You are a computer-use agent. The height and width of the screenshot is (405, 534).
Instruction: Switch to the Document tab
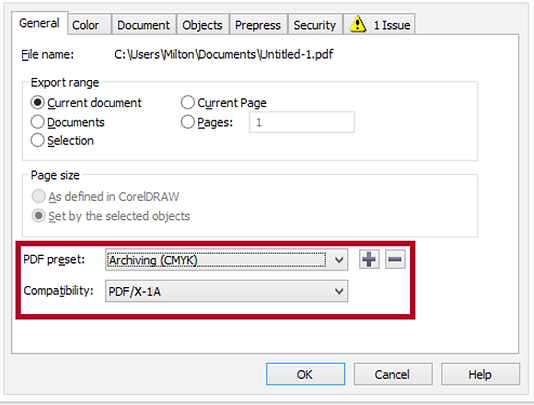click(143, 25)
